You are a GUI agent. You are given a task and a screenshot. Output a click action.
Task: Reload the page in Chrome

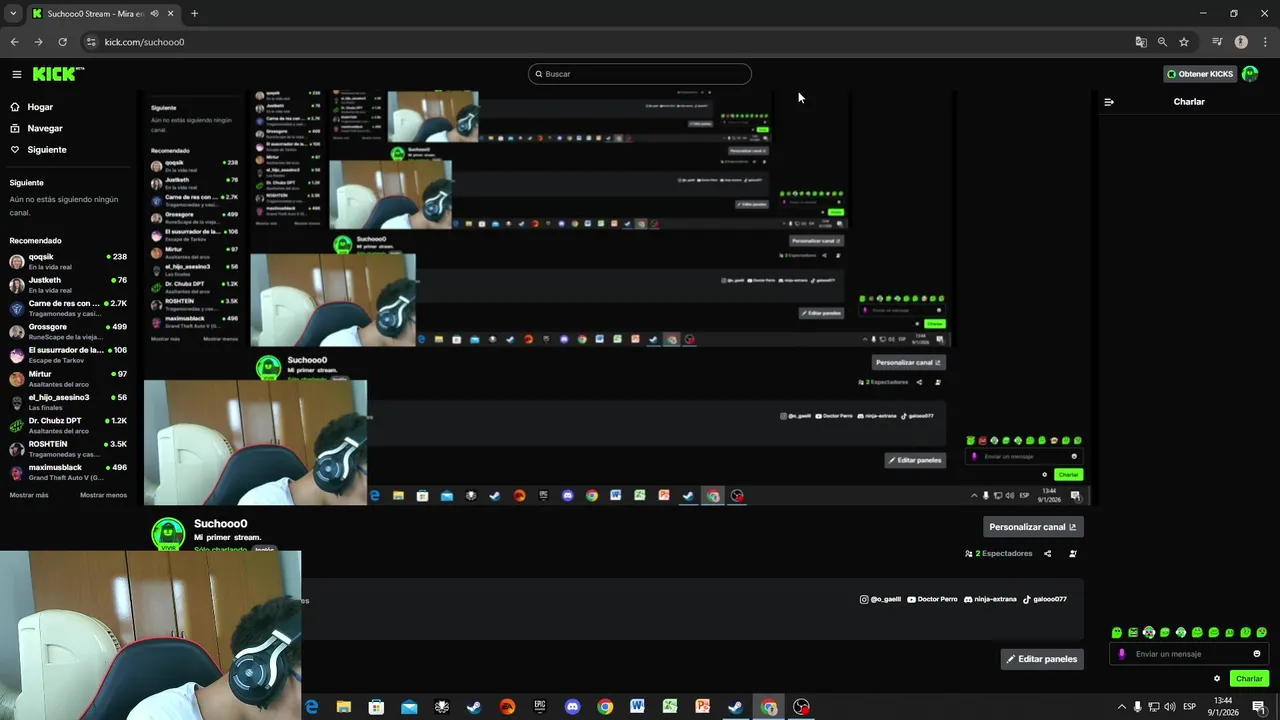(x=62, y=42)
